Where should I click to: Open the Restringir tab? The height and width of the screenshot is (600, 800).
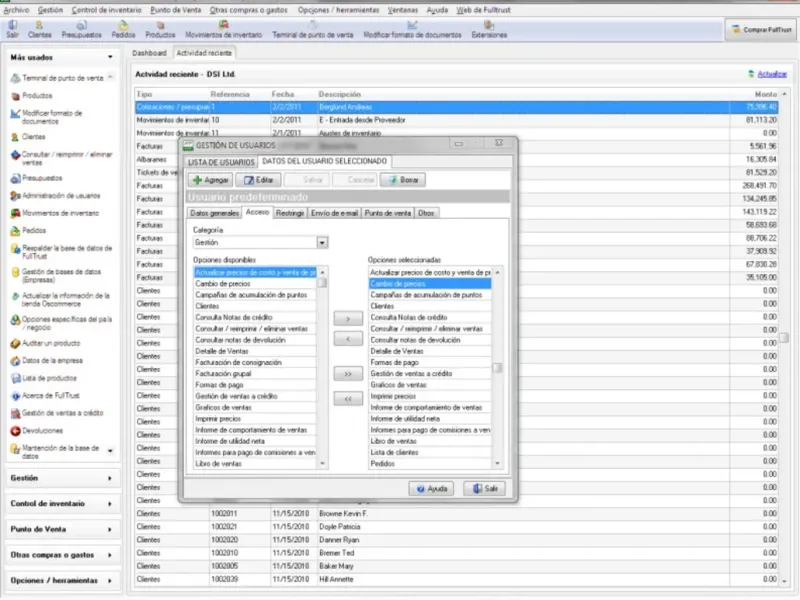[x=290, y=213]
